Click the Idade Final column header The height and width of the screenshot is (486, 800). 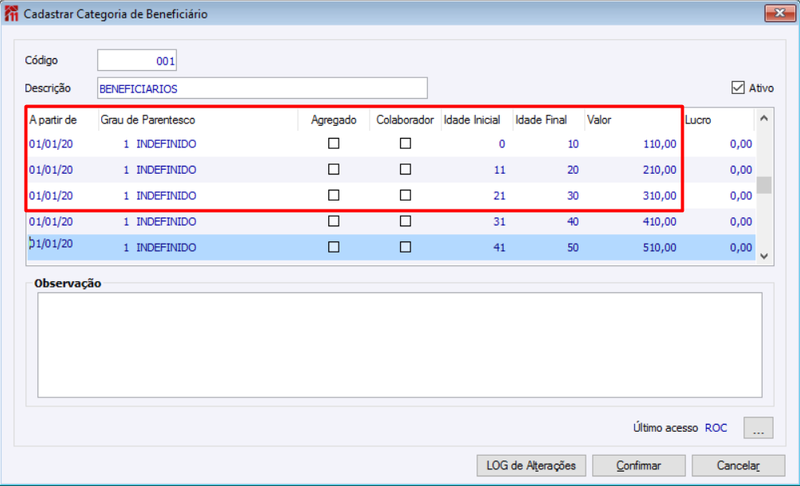point(548,120)
